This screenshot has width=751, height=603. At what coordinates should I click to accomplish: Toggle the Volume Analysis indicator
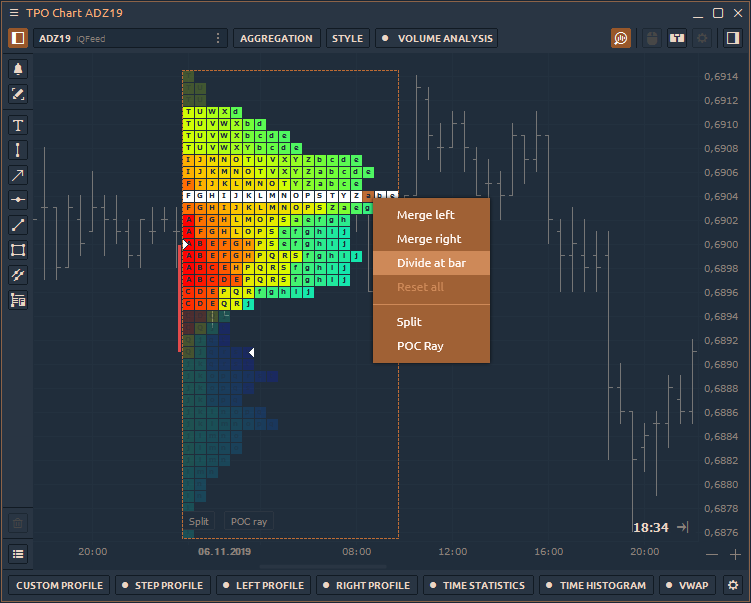click(436, 39)
